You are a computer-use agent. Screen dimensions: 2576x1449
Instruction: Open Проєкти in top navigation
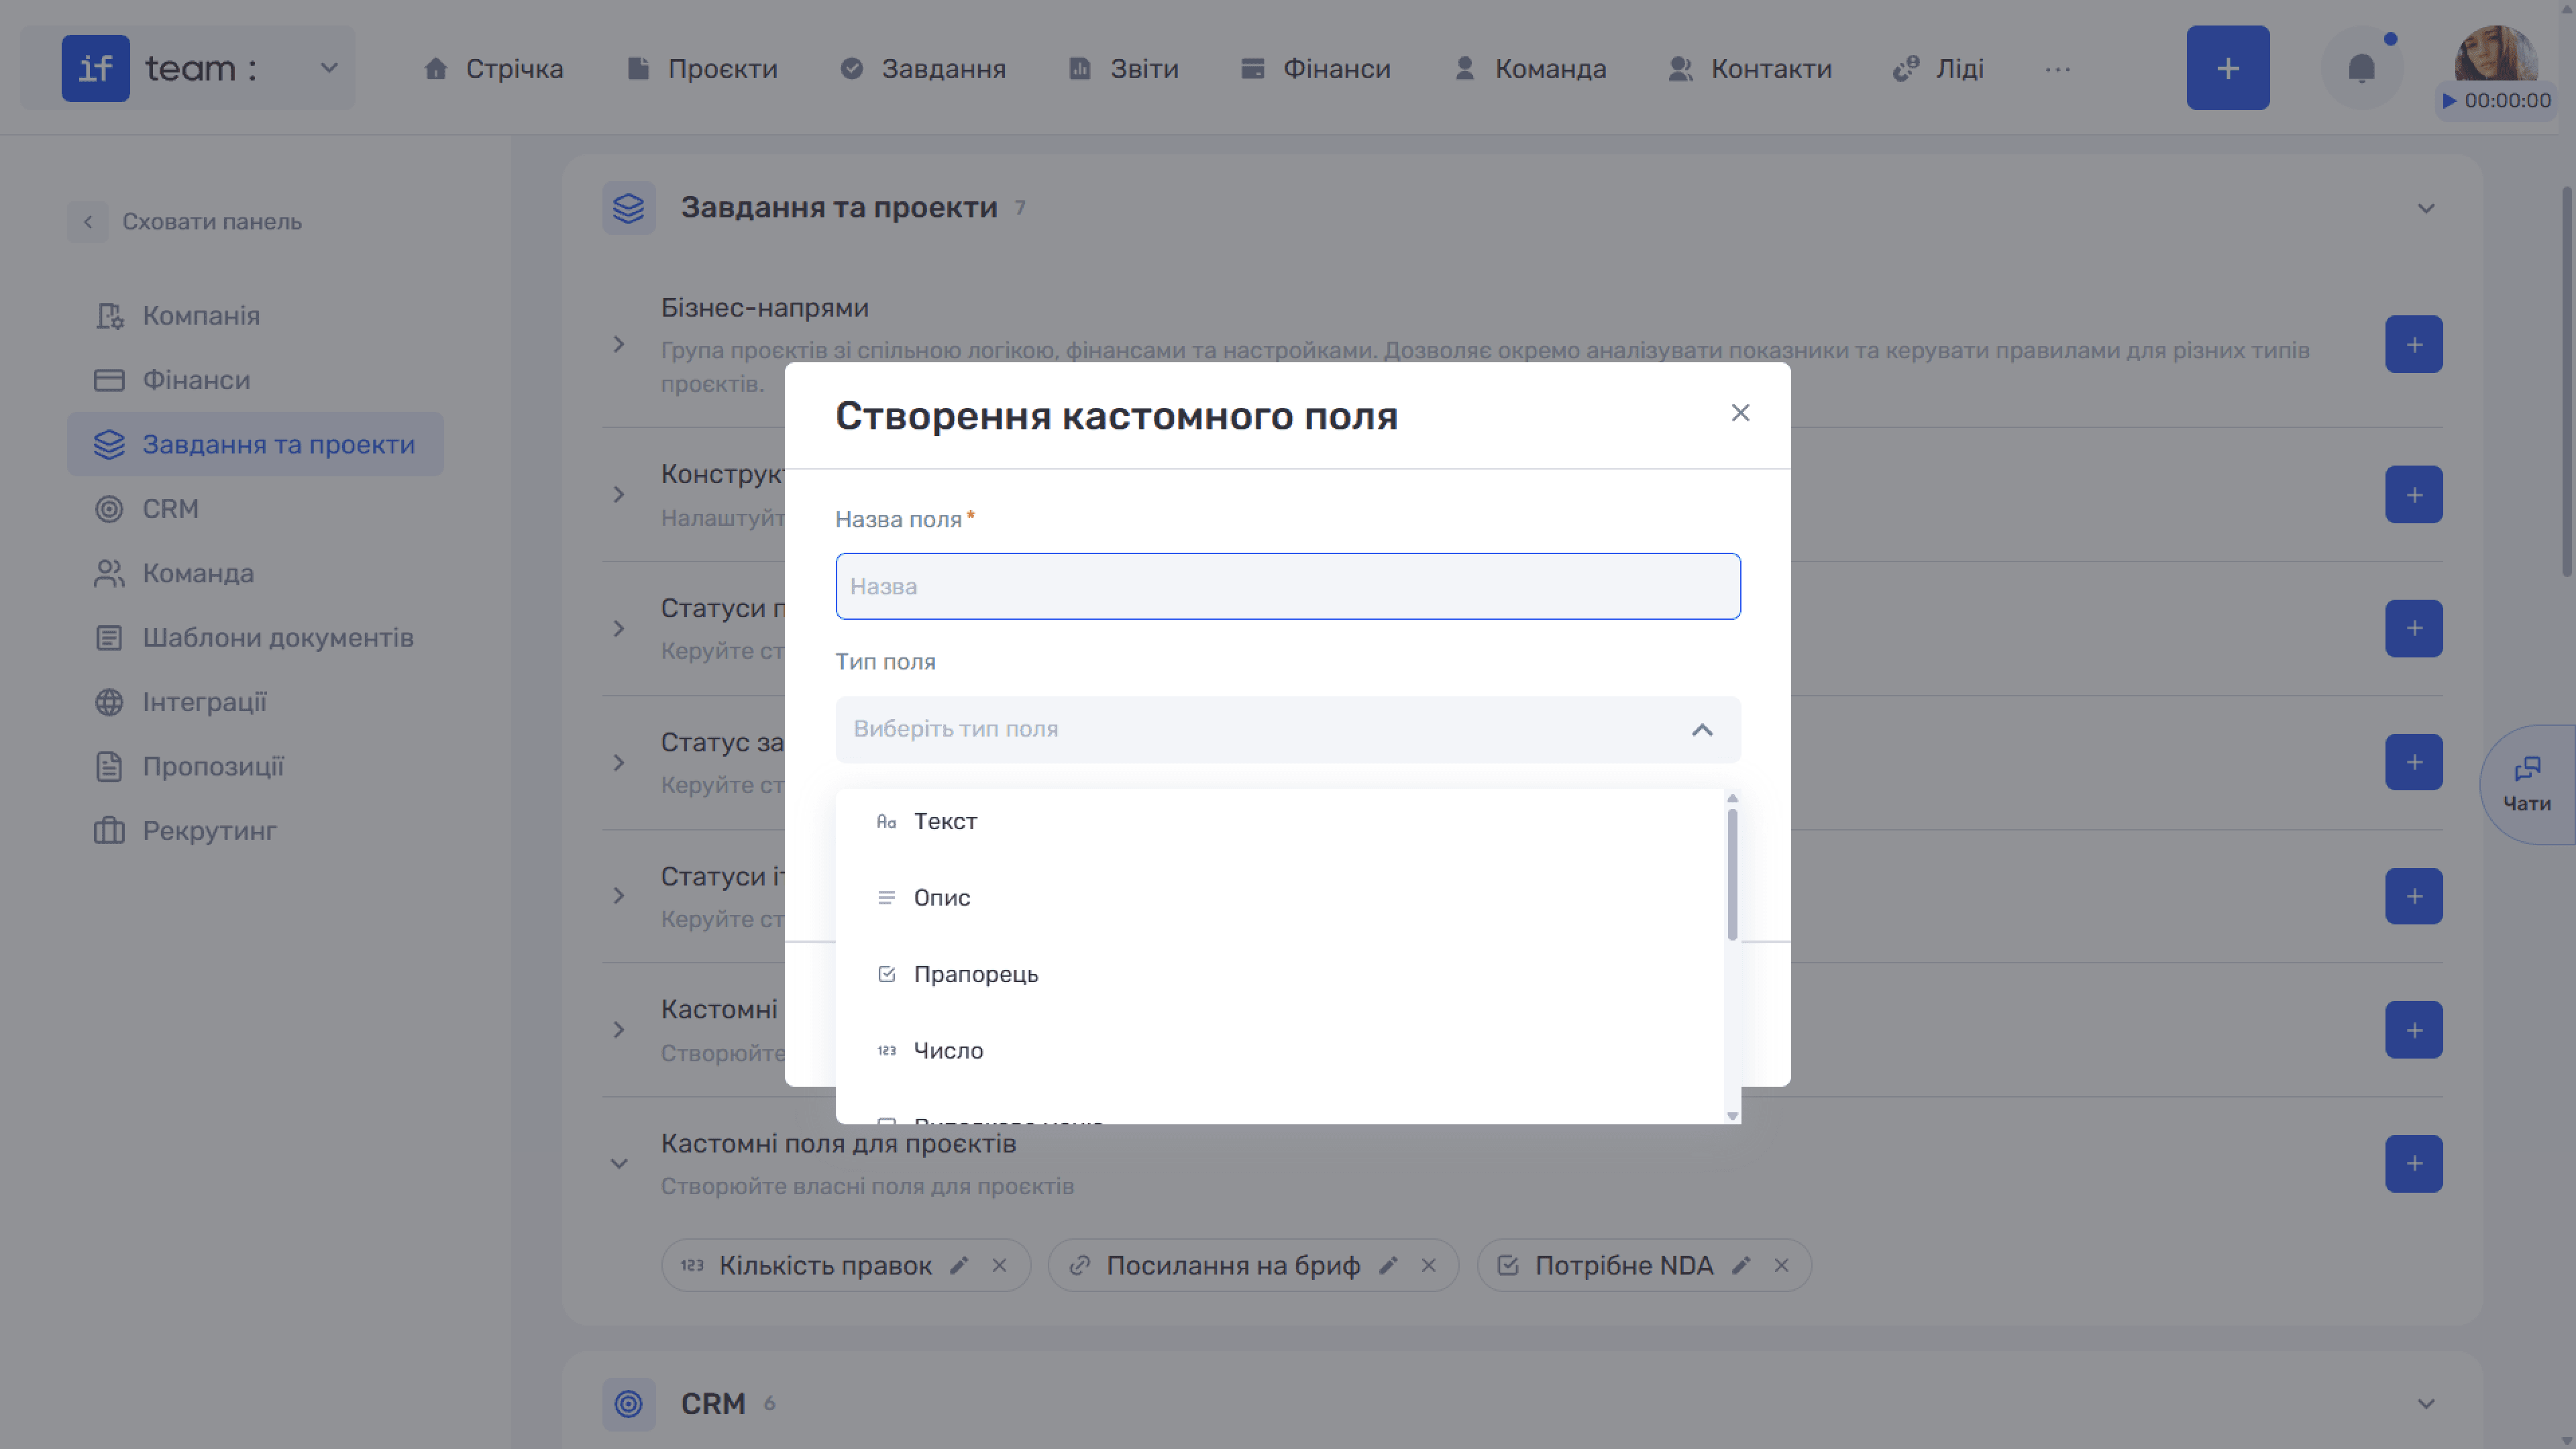click(x=702, y=69)
